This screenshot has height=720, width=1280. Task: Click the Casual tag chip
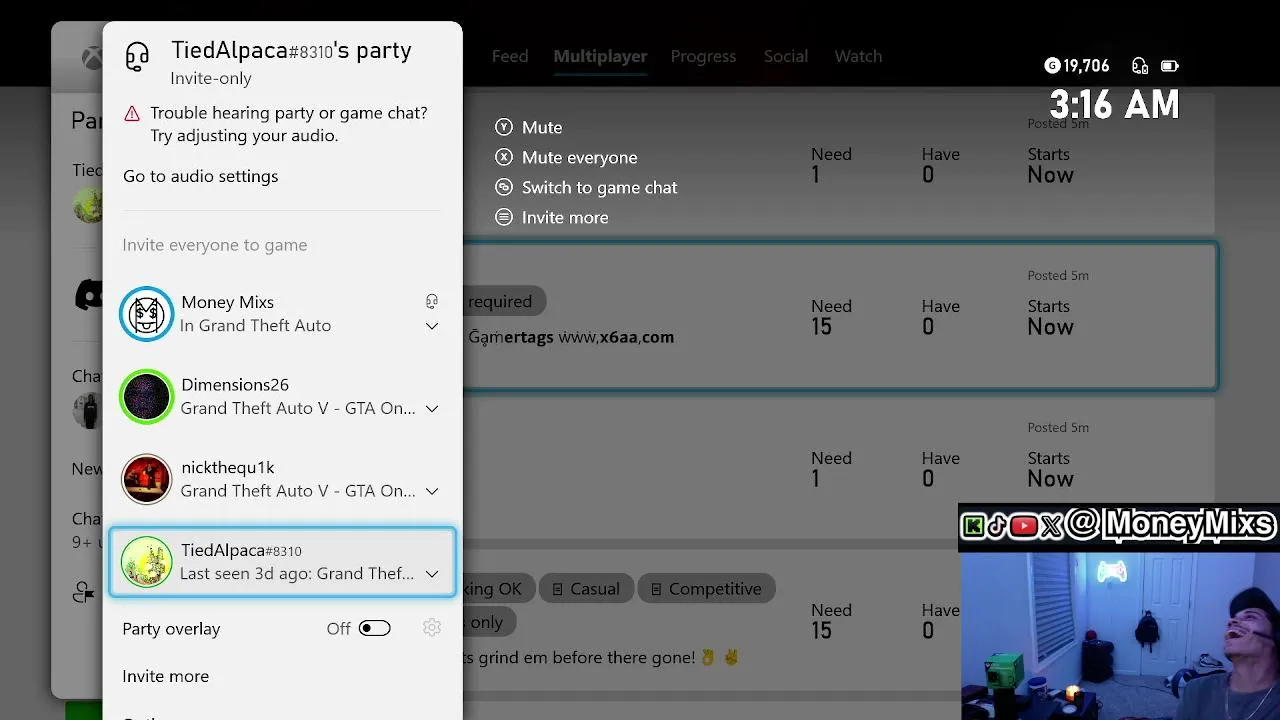click(x=585, y=589)
